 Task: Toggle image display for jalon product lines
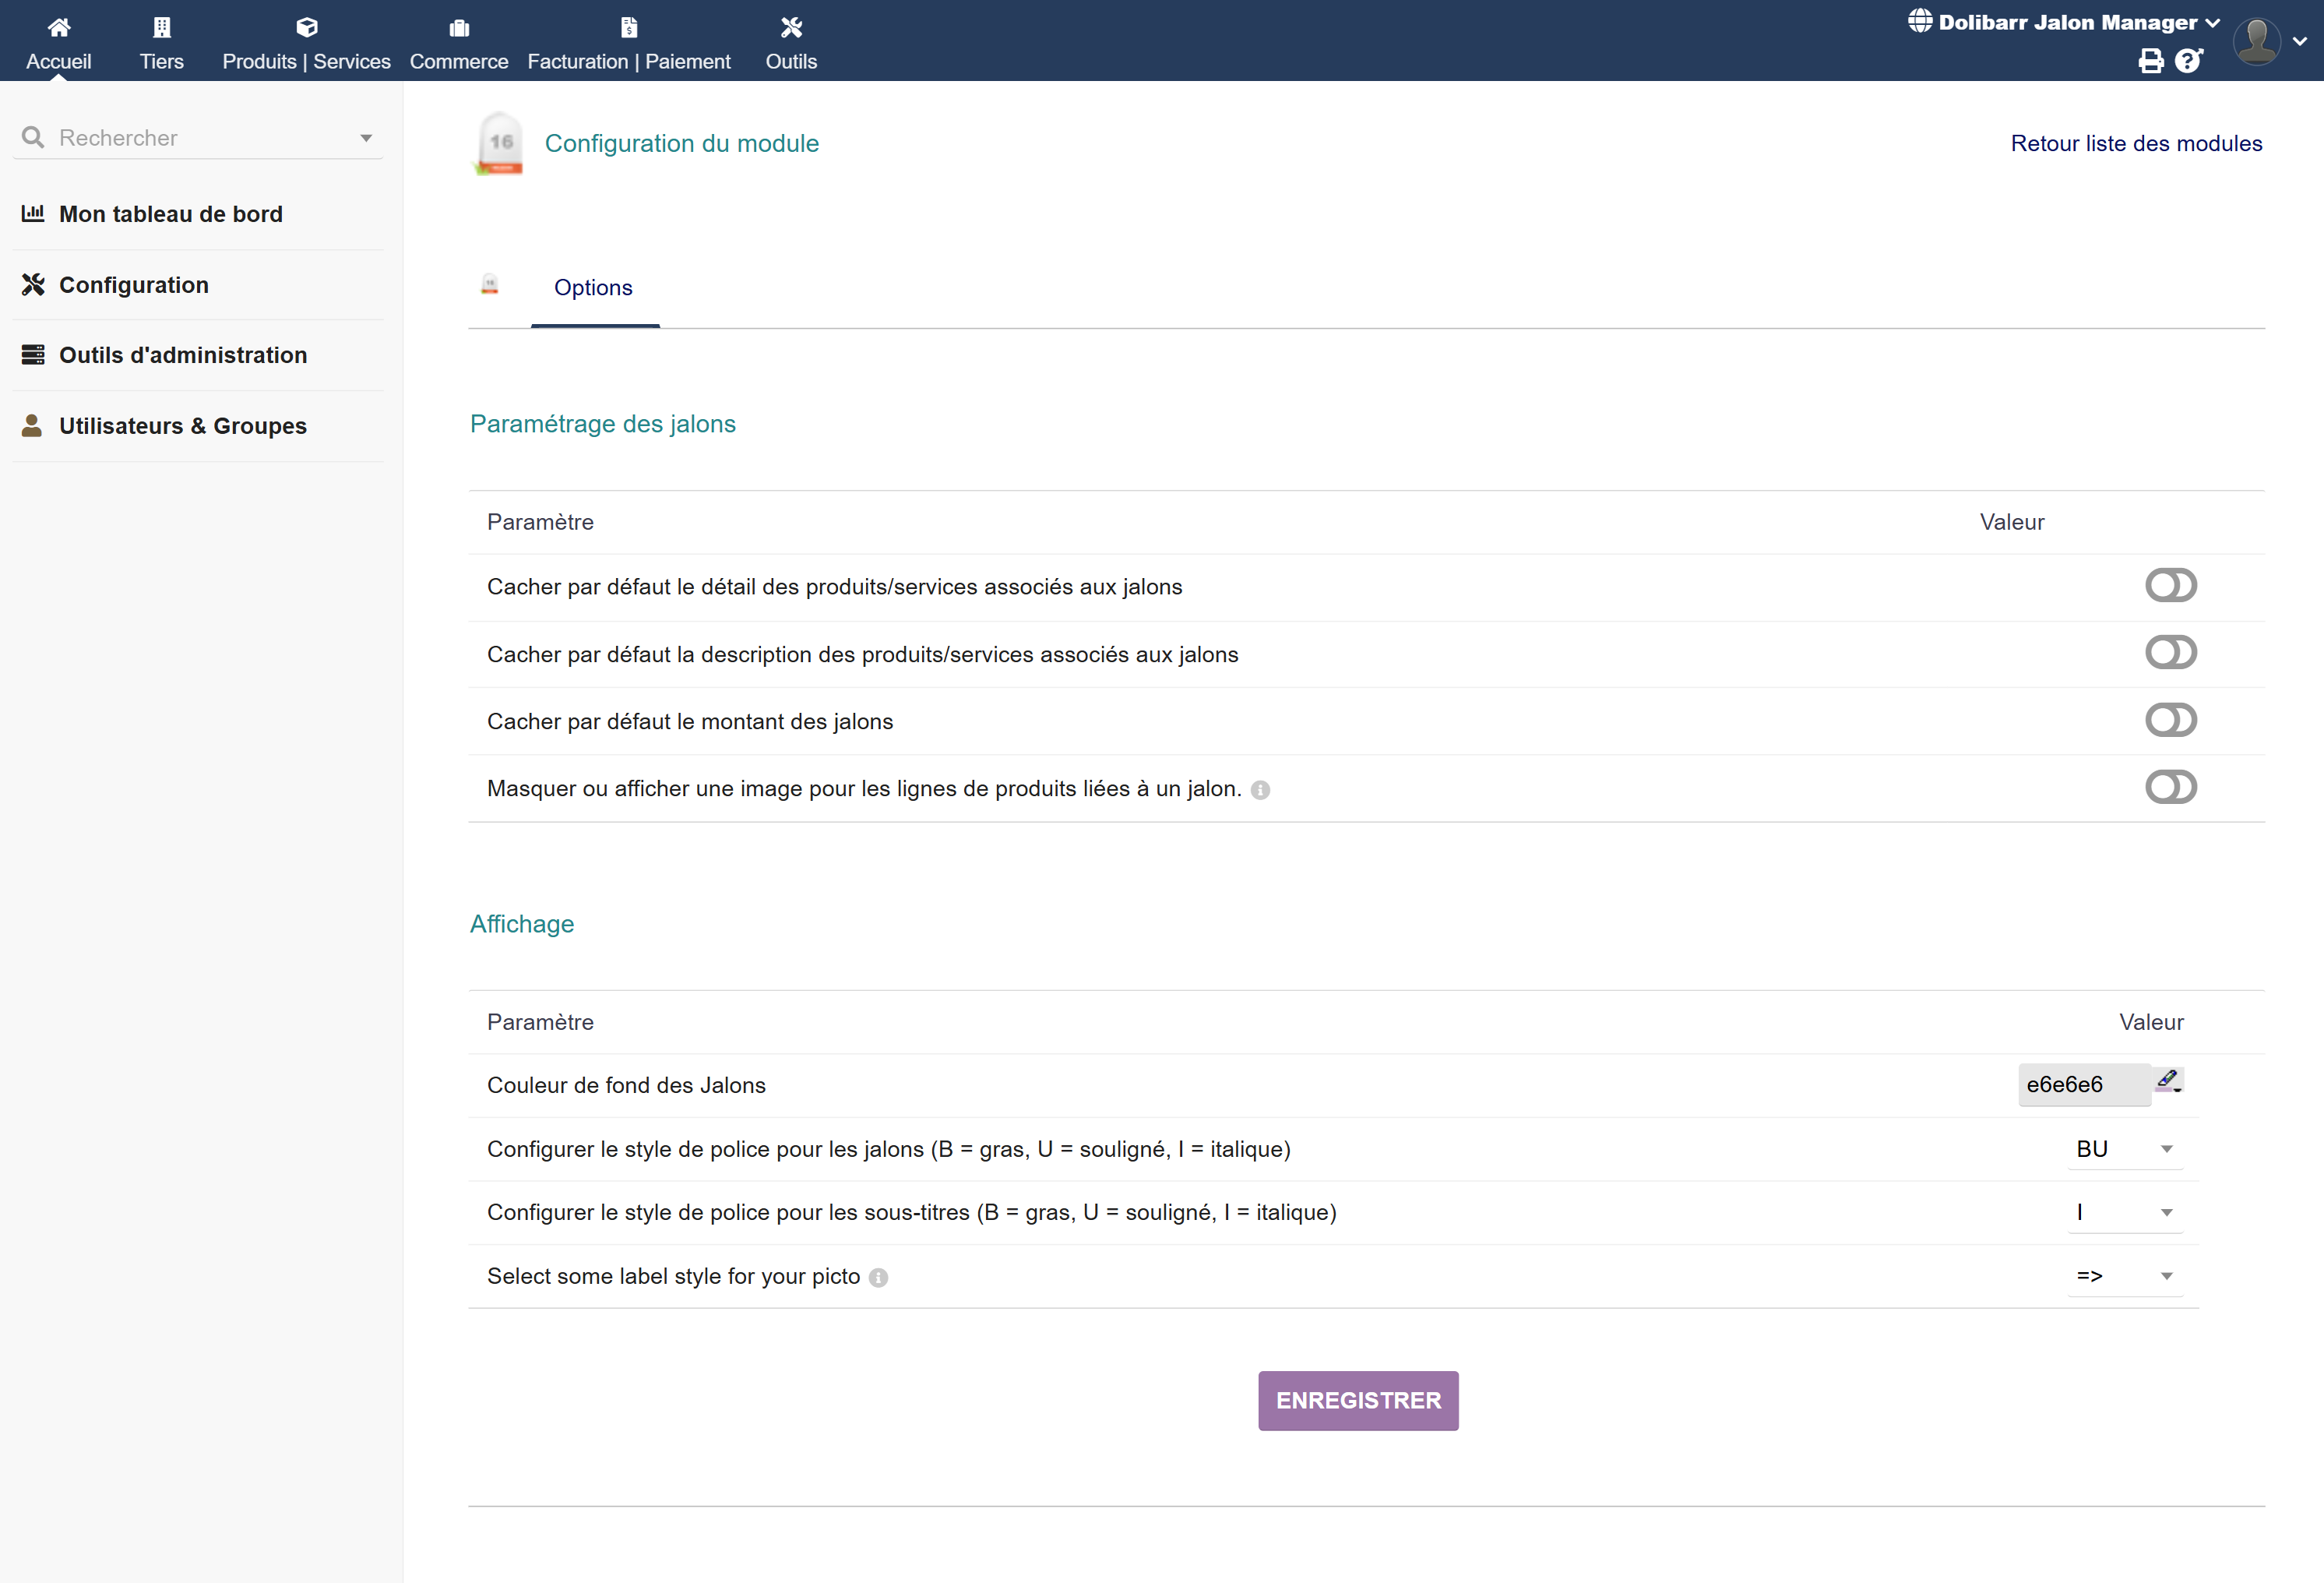pyautogui.click(x=2170, y=788)
